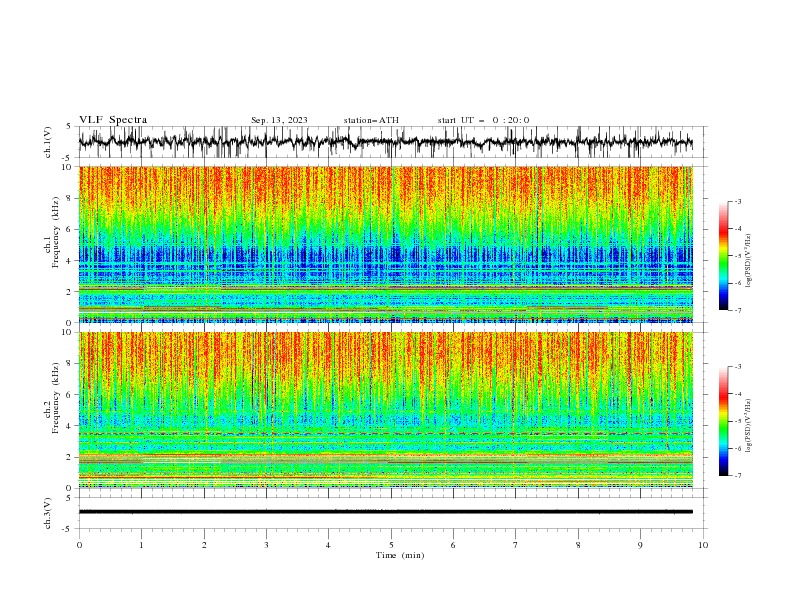Click the "ch.1(V)" waveform axis label
Viewport: 792px width, 612px height.
click(x=48, y=142)
